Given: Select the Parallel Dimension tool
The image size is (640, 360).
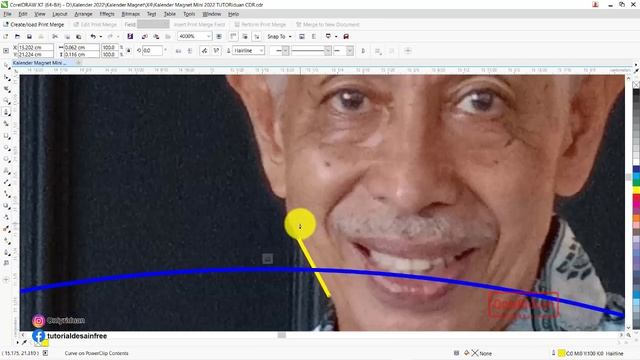Looking at the screenshot, I should tap(7, 182).
